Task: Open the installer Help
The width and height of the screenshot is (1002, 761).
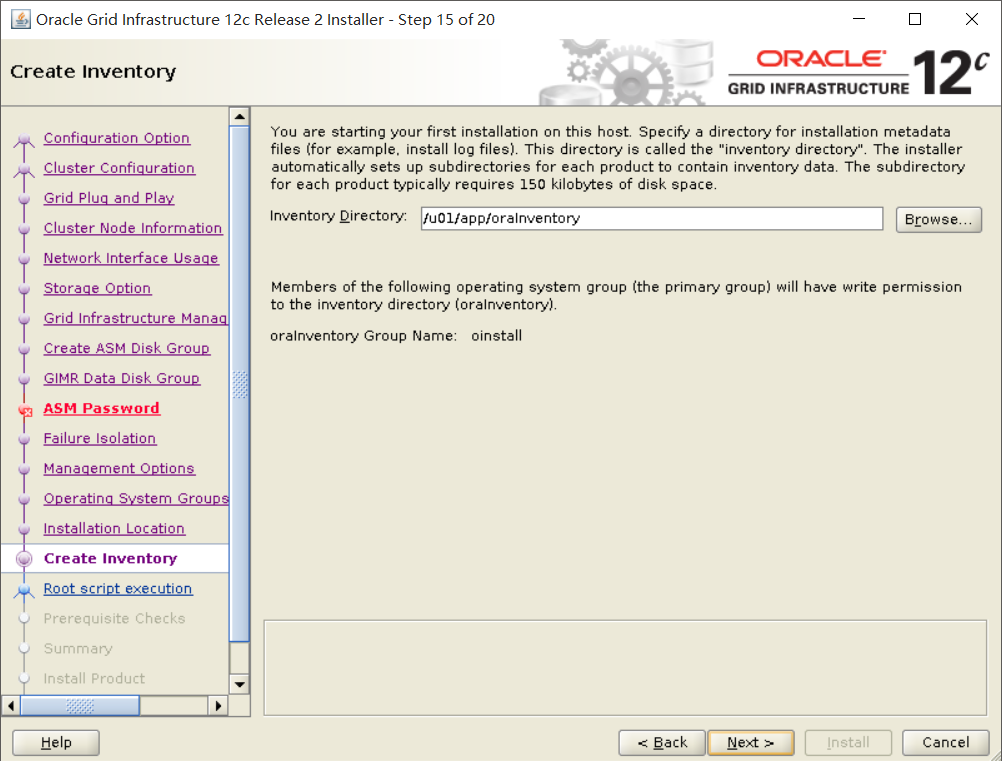Action: tap(55, 742)
